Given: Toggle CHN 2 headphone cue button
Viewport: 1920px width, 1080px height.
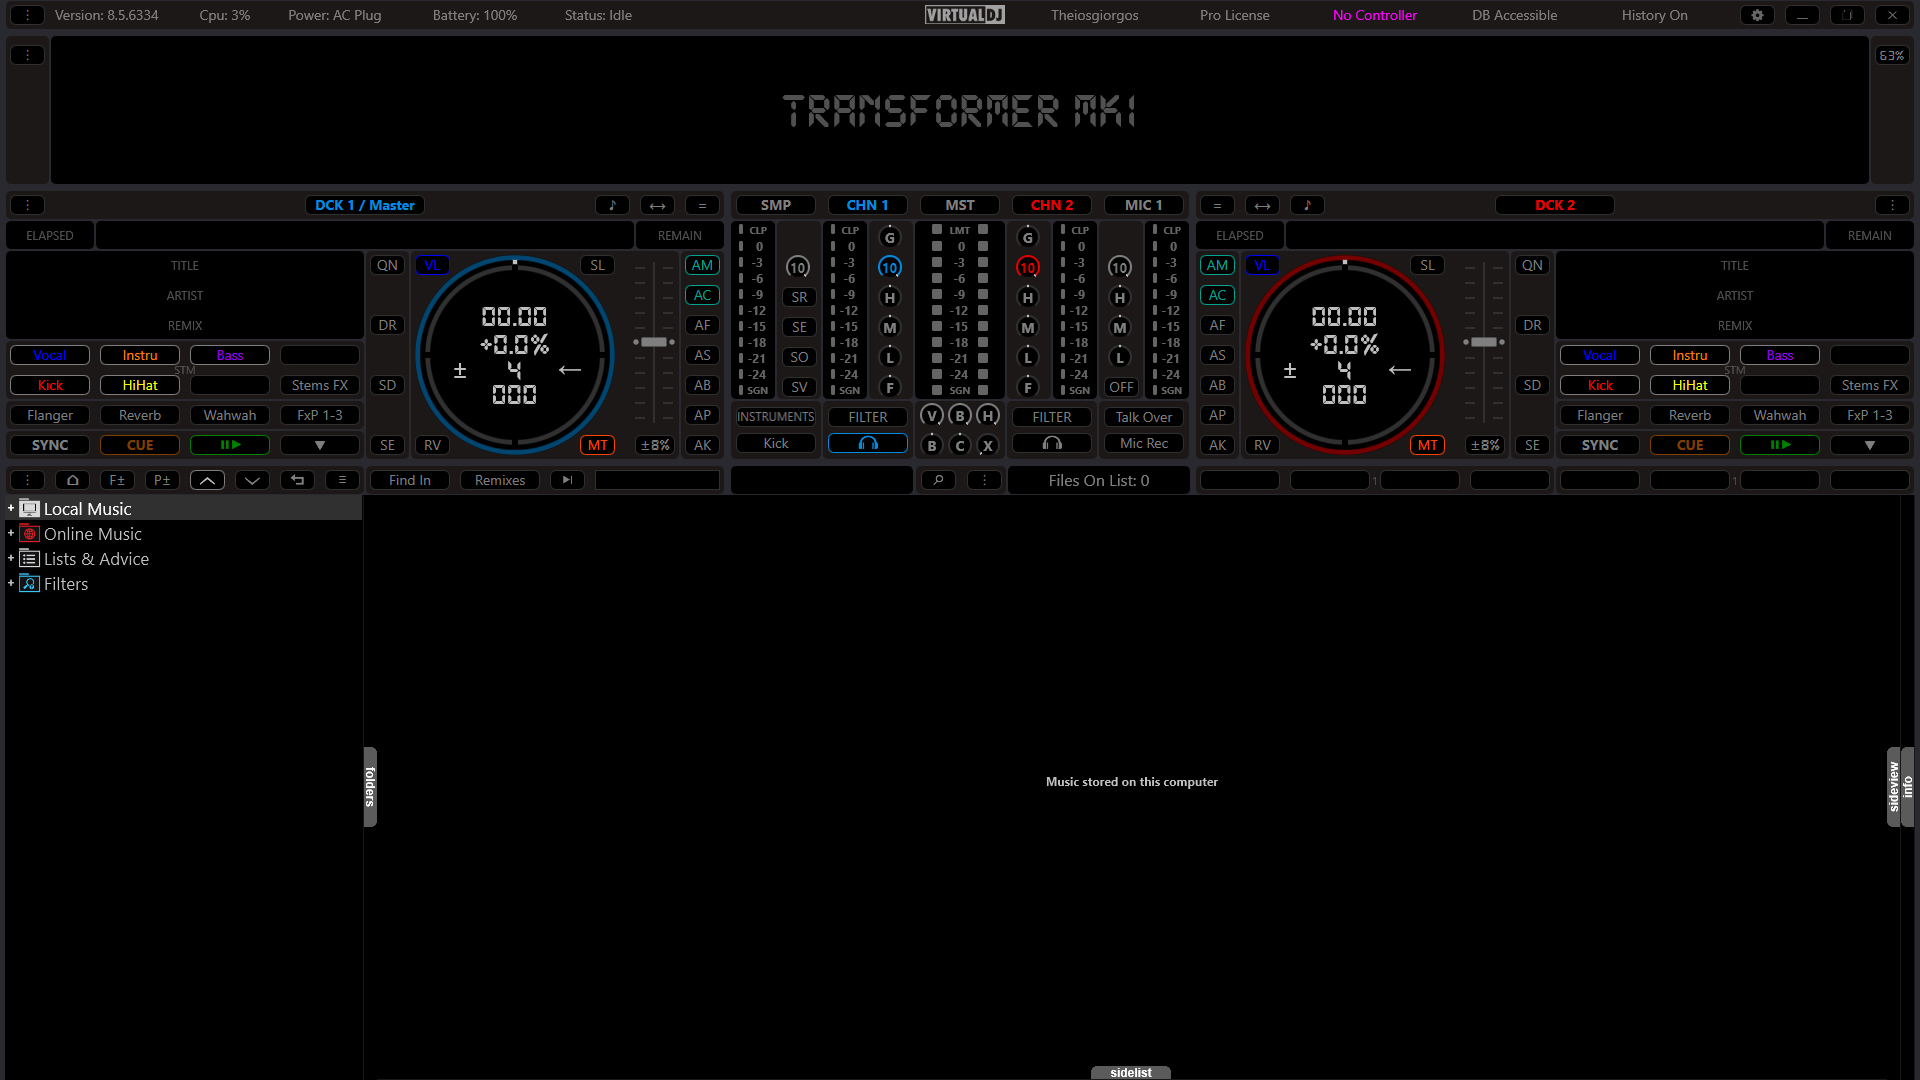Looking at the screenshot, I should (x=1052, y=443).
